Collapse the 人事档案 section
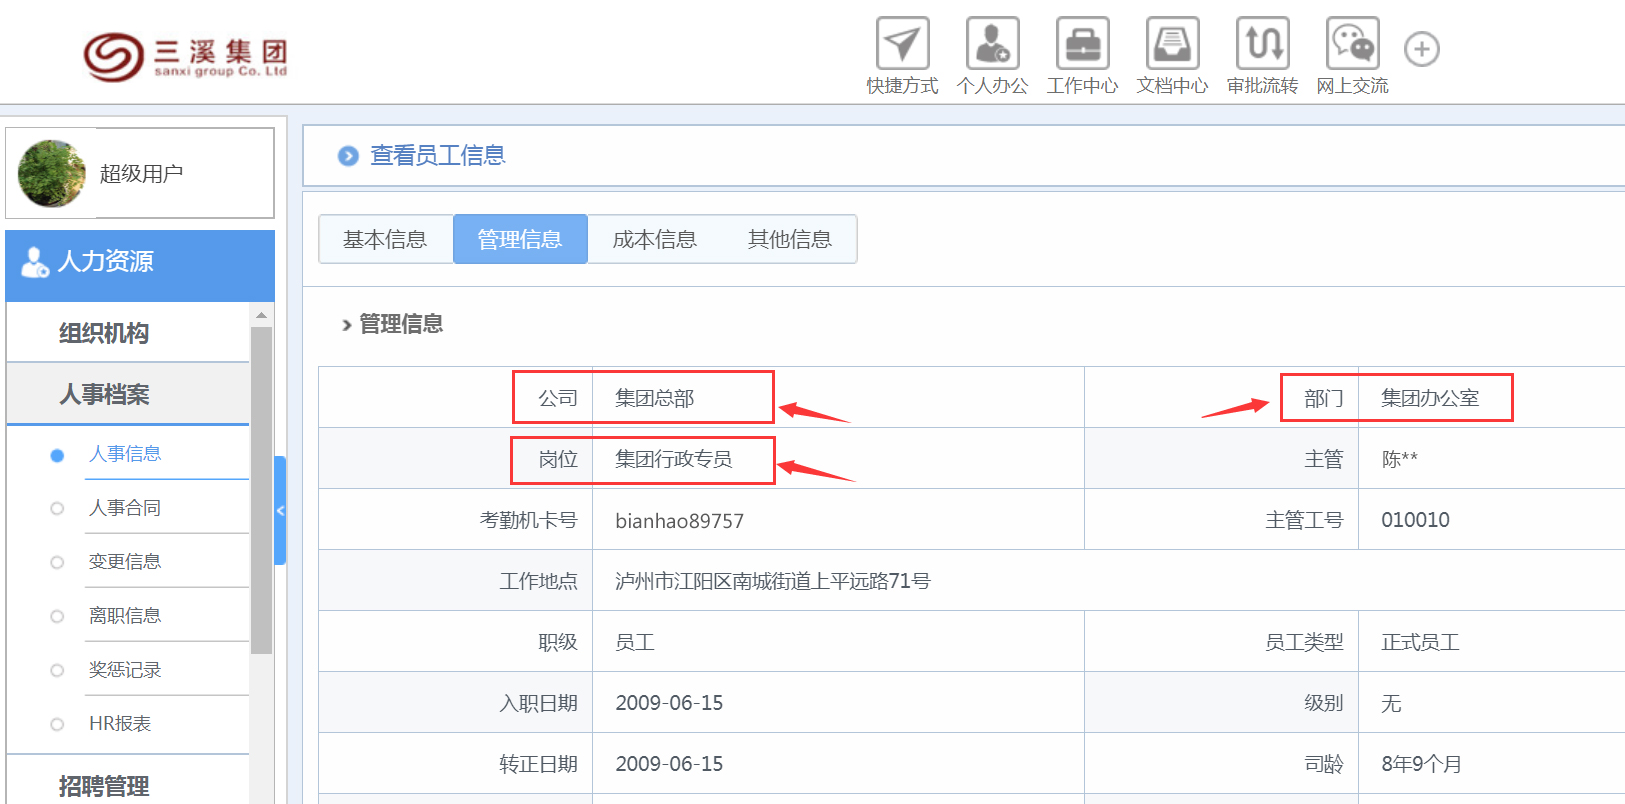This screenshot has width=1625, height=804. pos(128,394)
